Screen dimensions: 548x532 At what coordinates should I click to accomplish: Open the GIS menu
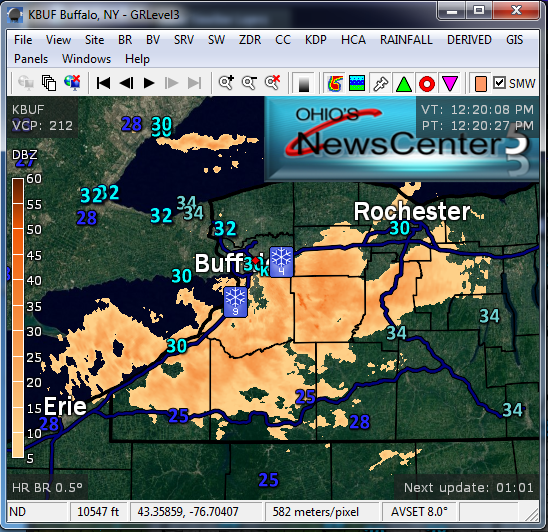[x=514, y=40]
